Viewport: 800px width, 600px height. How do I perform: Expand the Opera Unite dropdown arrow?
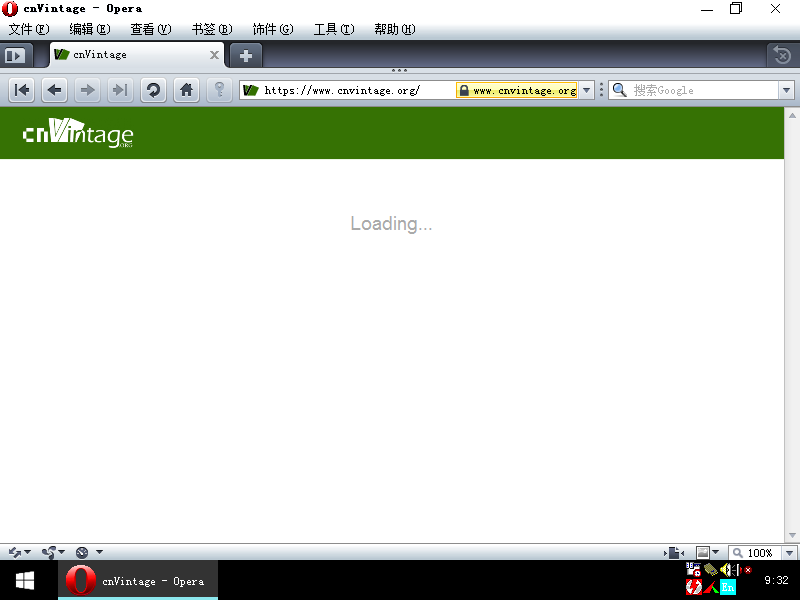(x=61, y=552)
